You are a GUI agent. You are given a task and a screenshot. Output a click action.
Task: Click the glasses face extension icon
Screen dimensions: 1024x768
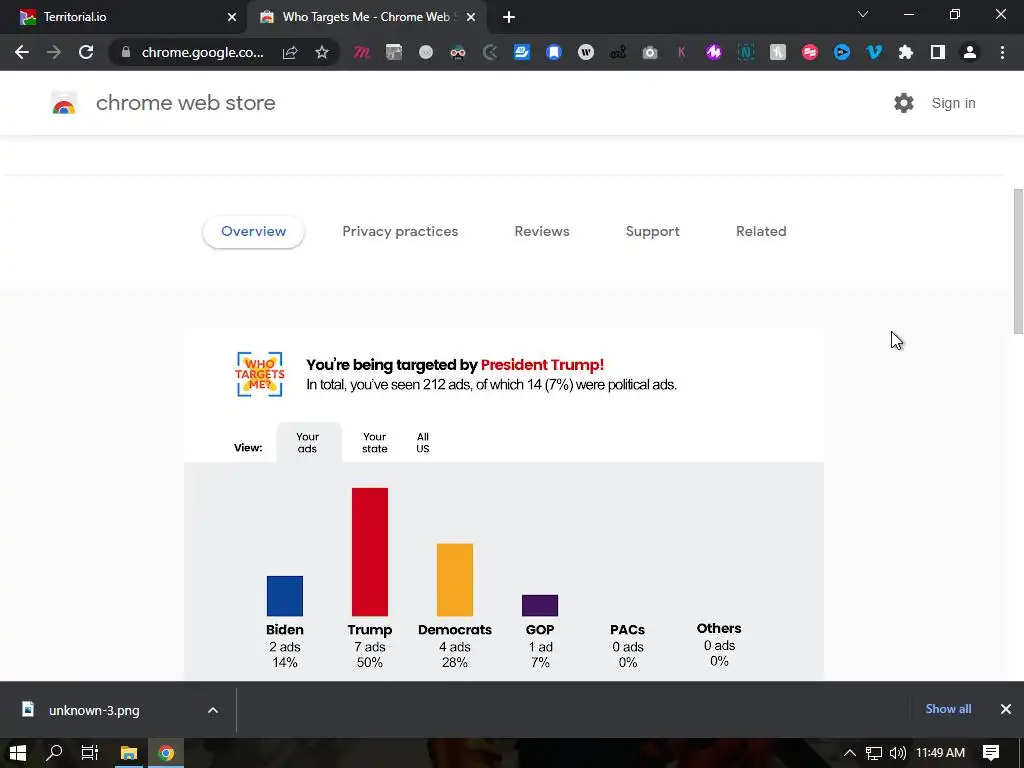point(458,52)
